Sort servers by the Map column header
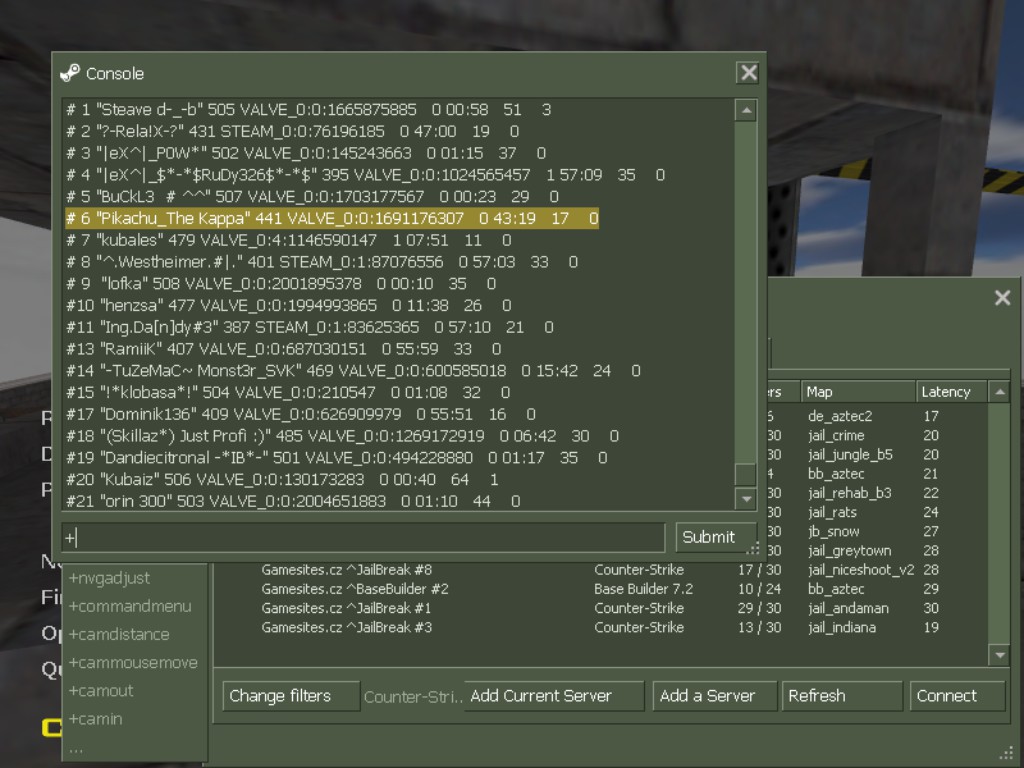 click(x=857, y=392)
